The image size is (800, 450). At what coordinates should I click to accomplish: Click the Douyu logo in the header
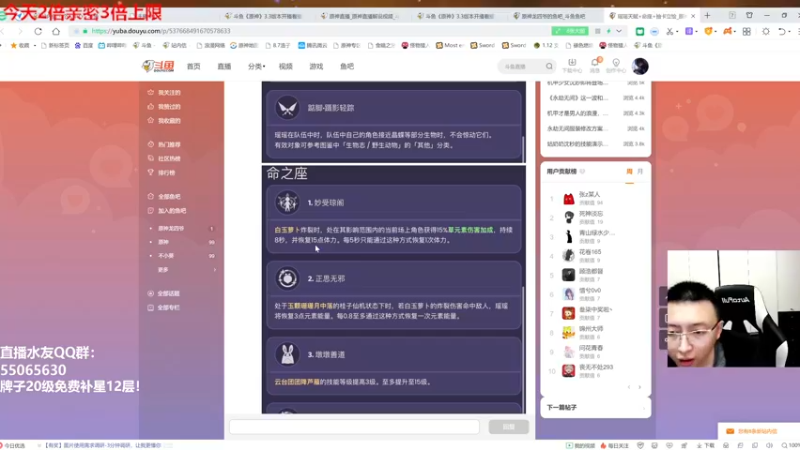pos(158,66)
